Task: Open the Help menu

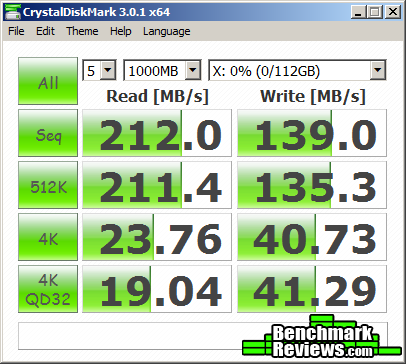Action: click(121, 31)
